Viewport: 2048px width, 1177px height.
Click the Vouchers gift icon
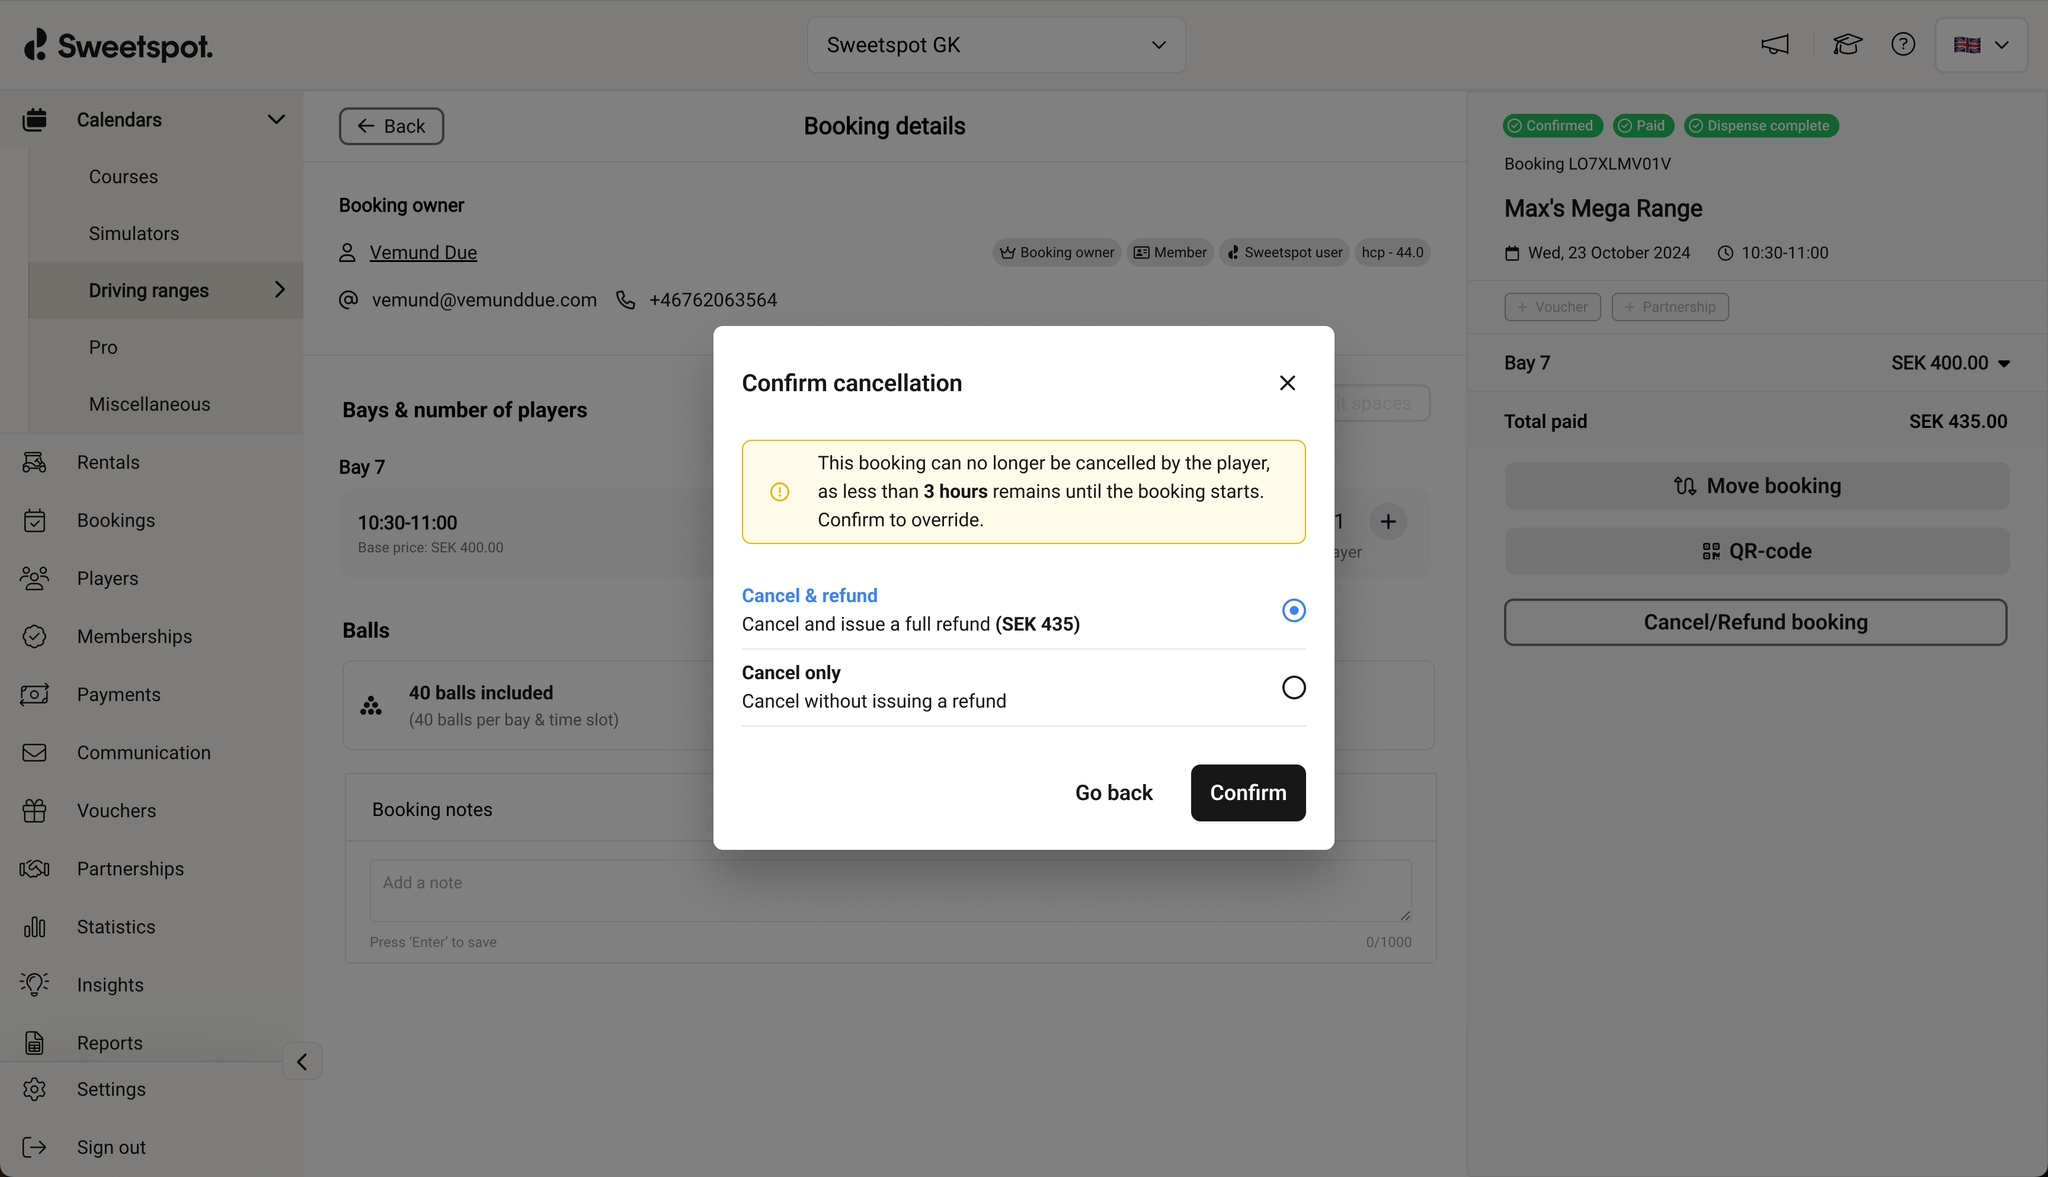(x=35, y=811)
